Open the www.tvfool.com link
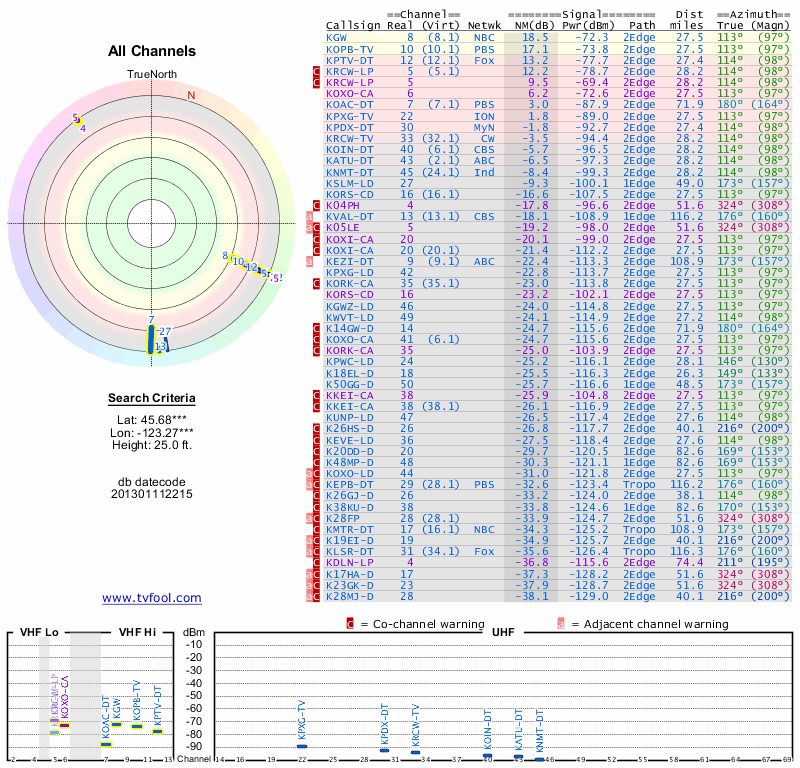Viewport: 800px width, 768px height. click(151, 598)
